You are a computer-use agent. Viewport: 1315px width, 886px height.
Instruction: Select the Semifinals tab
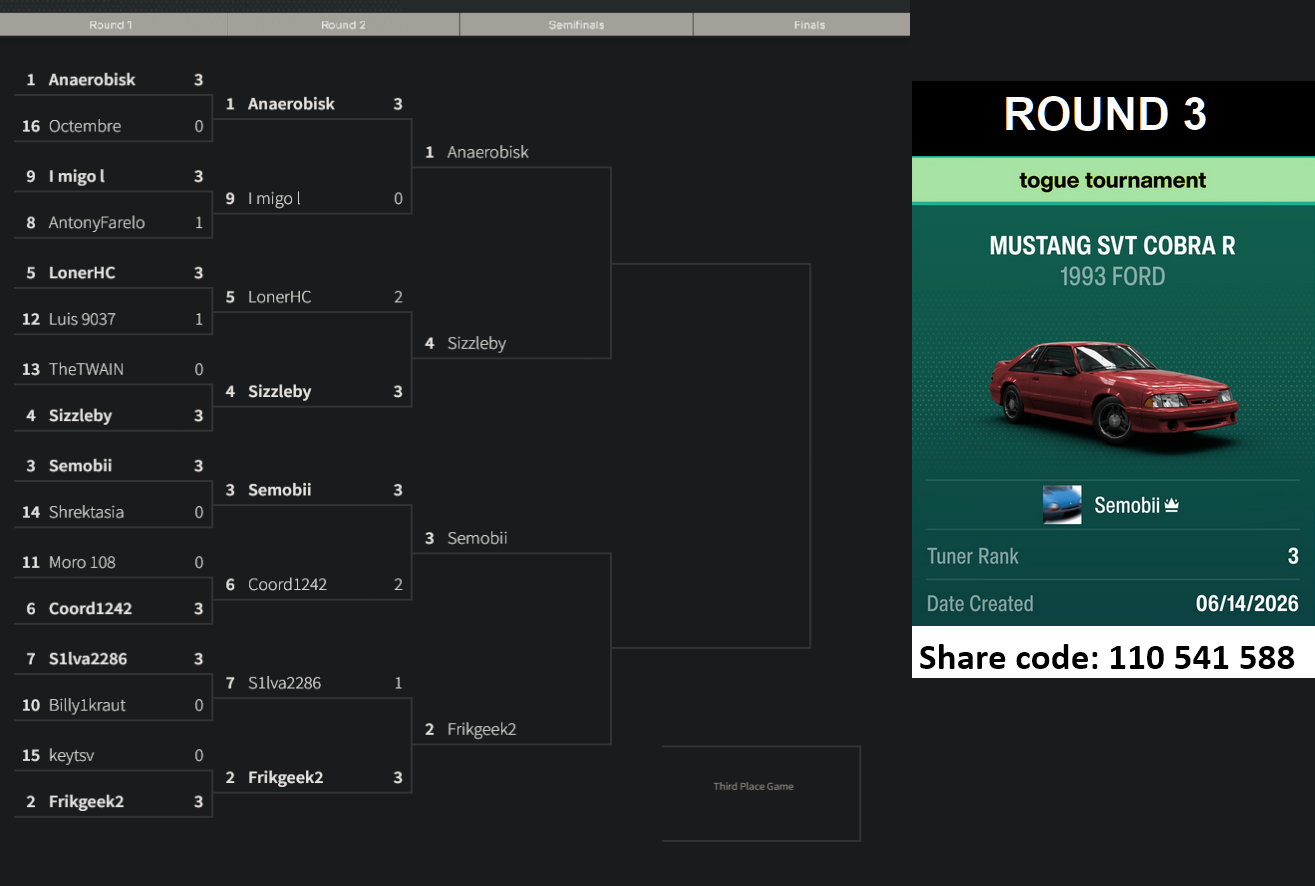576,25
